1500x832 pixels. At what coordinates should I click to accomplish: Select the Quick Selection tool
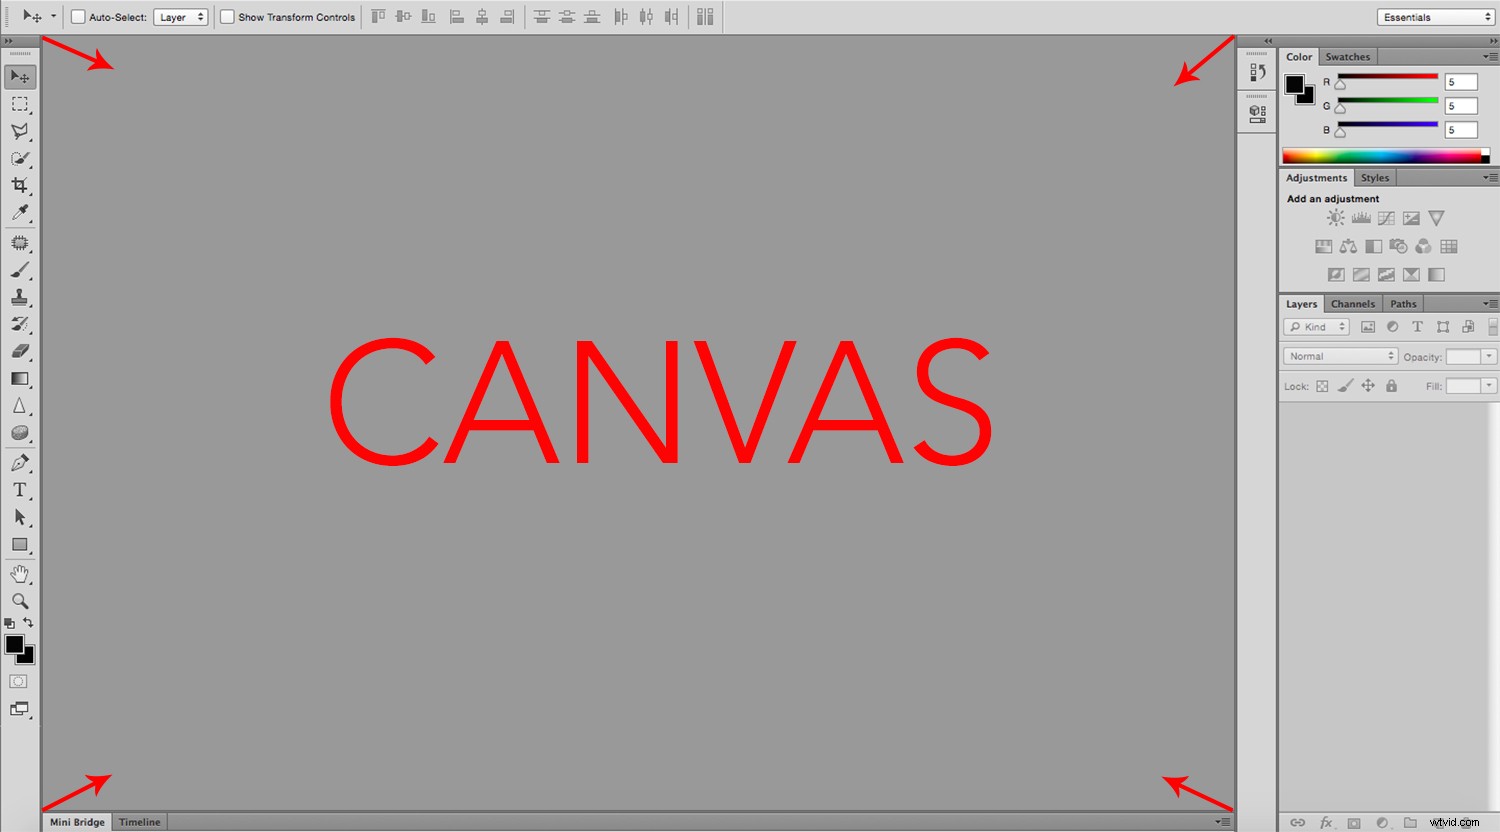tap(19, 158)
